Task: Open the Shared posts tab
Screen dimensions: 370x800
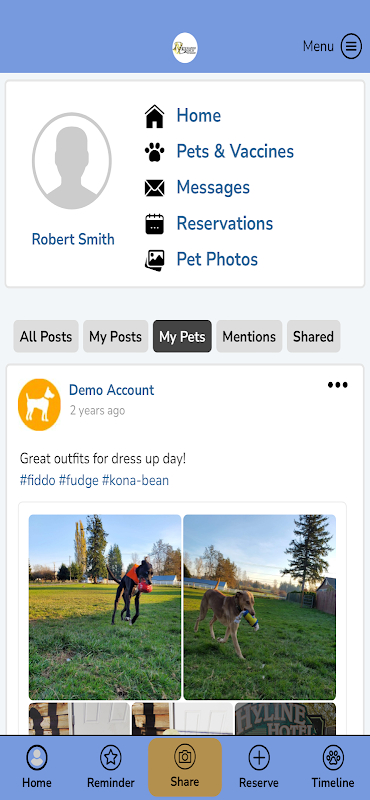Action: [313, 336]
